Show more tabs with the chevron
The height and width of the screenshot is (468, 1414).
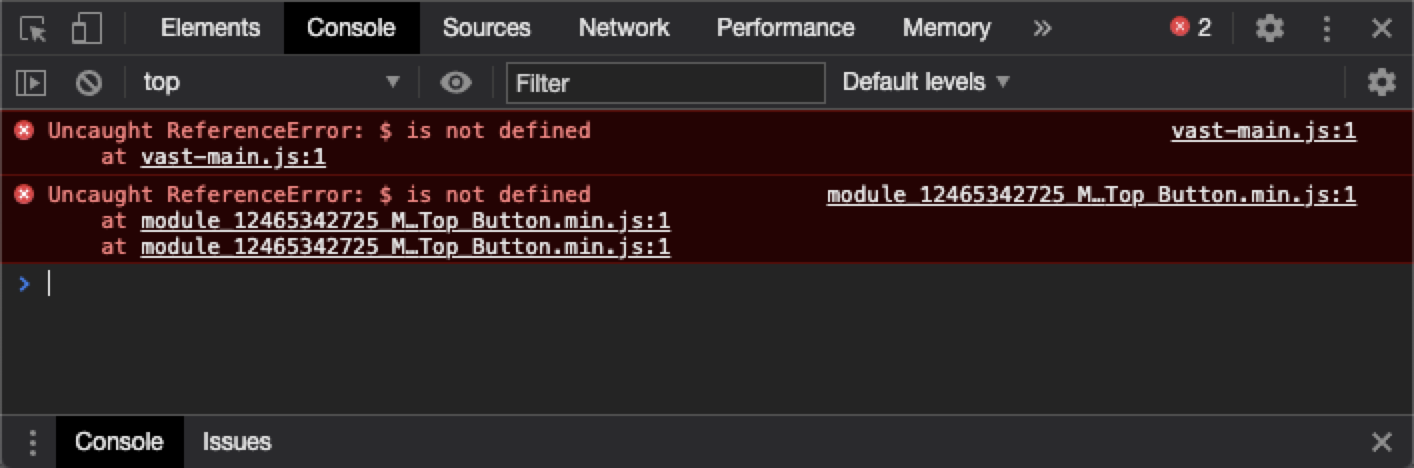(1042, 29)
